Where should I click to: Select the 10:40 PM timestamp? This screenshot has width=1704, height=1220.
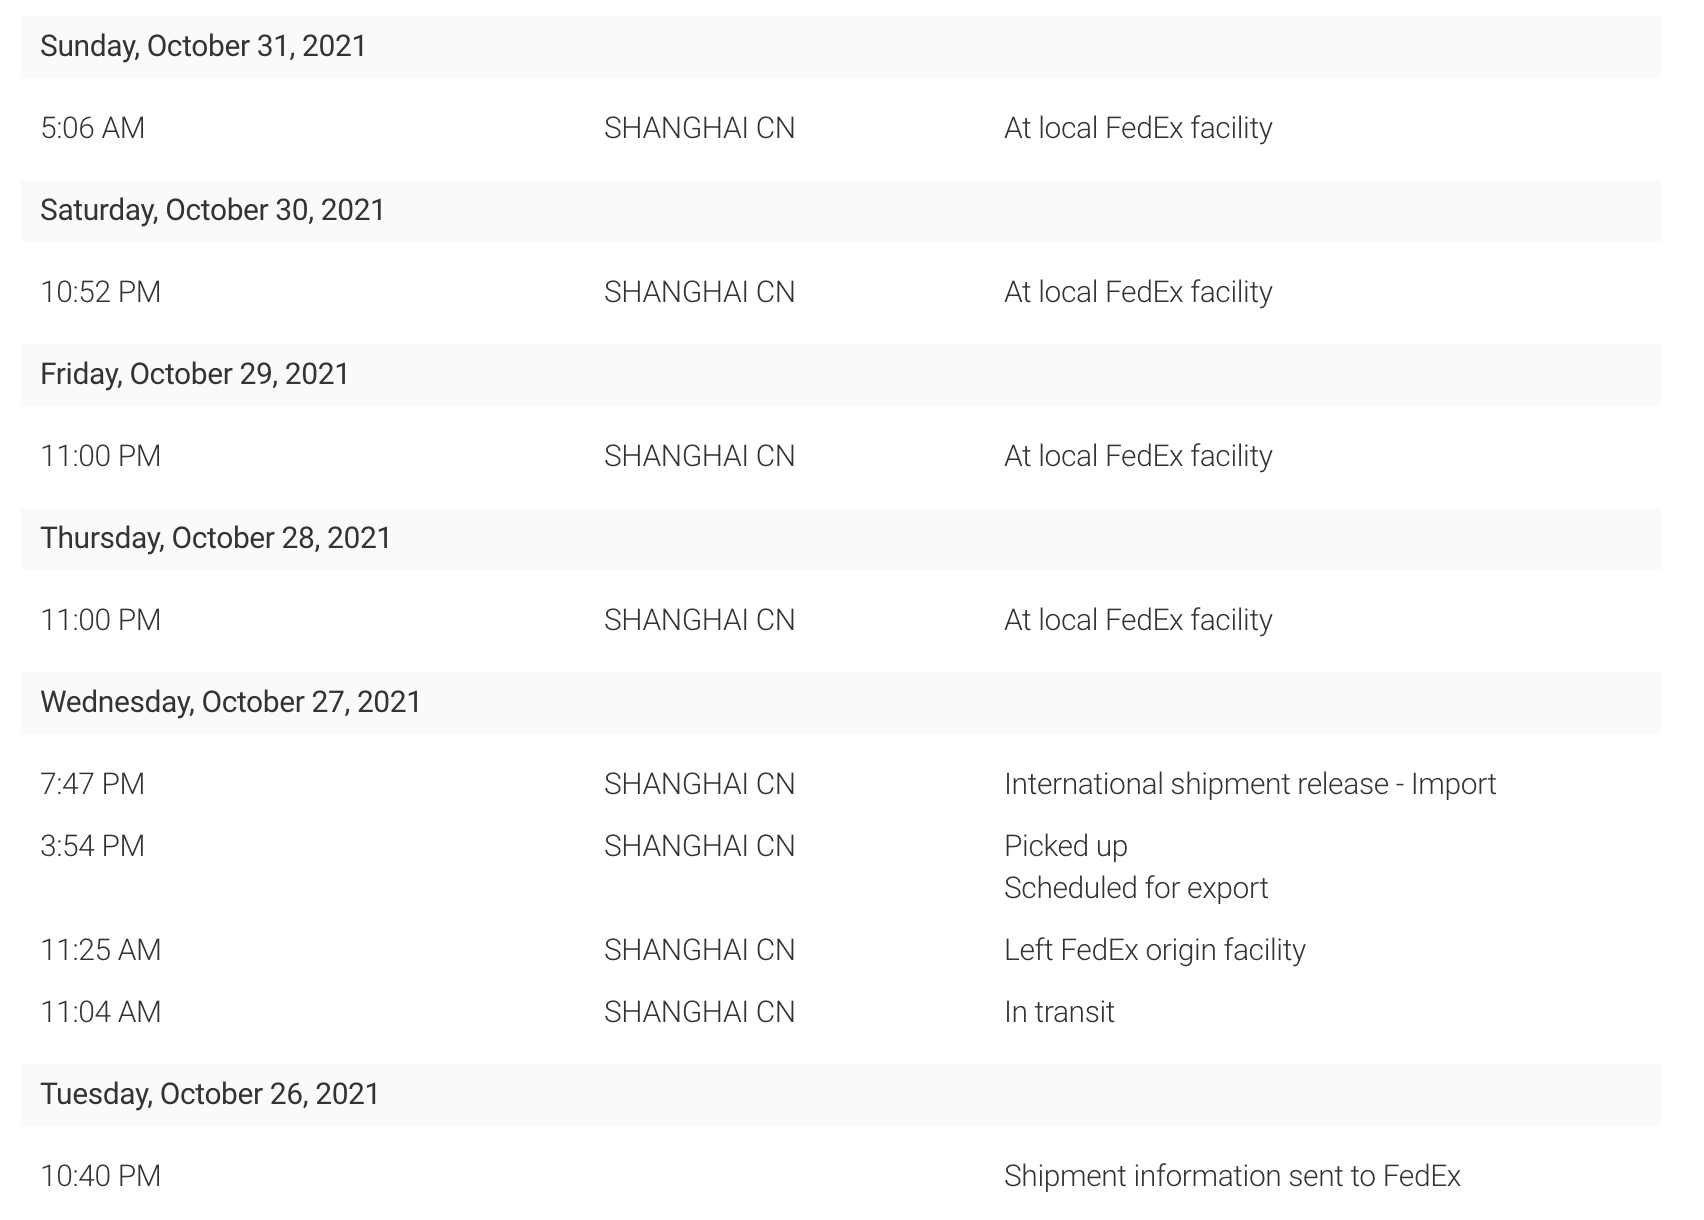(100, 1176)
